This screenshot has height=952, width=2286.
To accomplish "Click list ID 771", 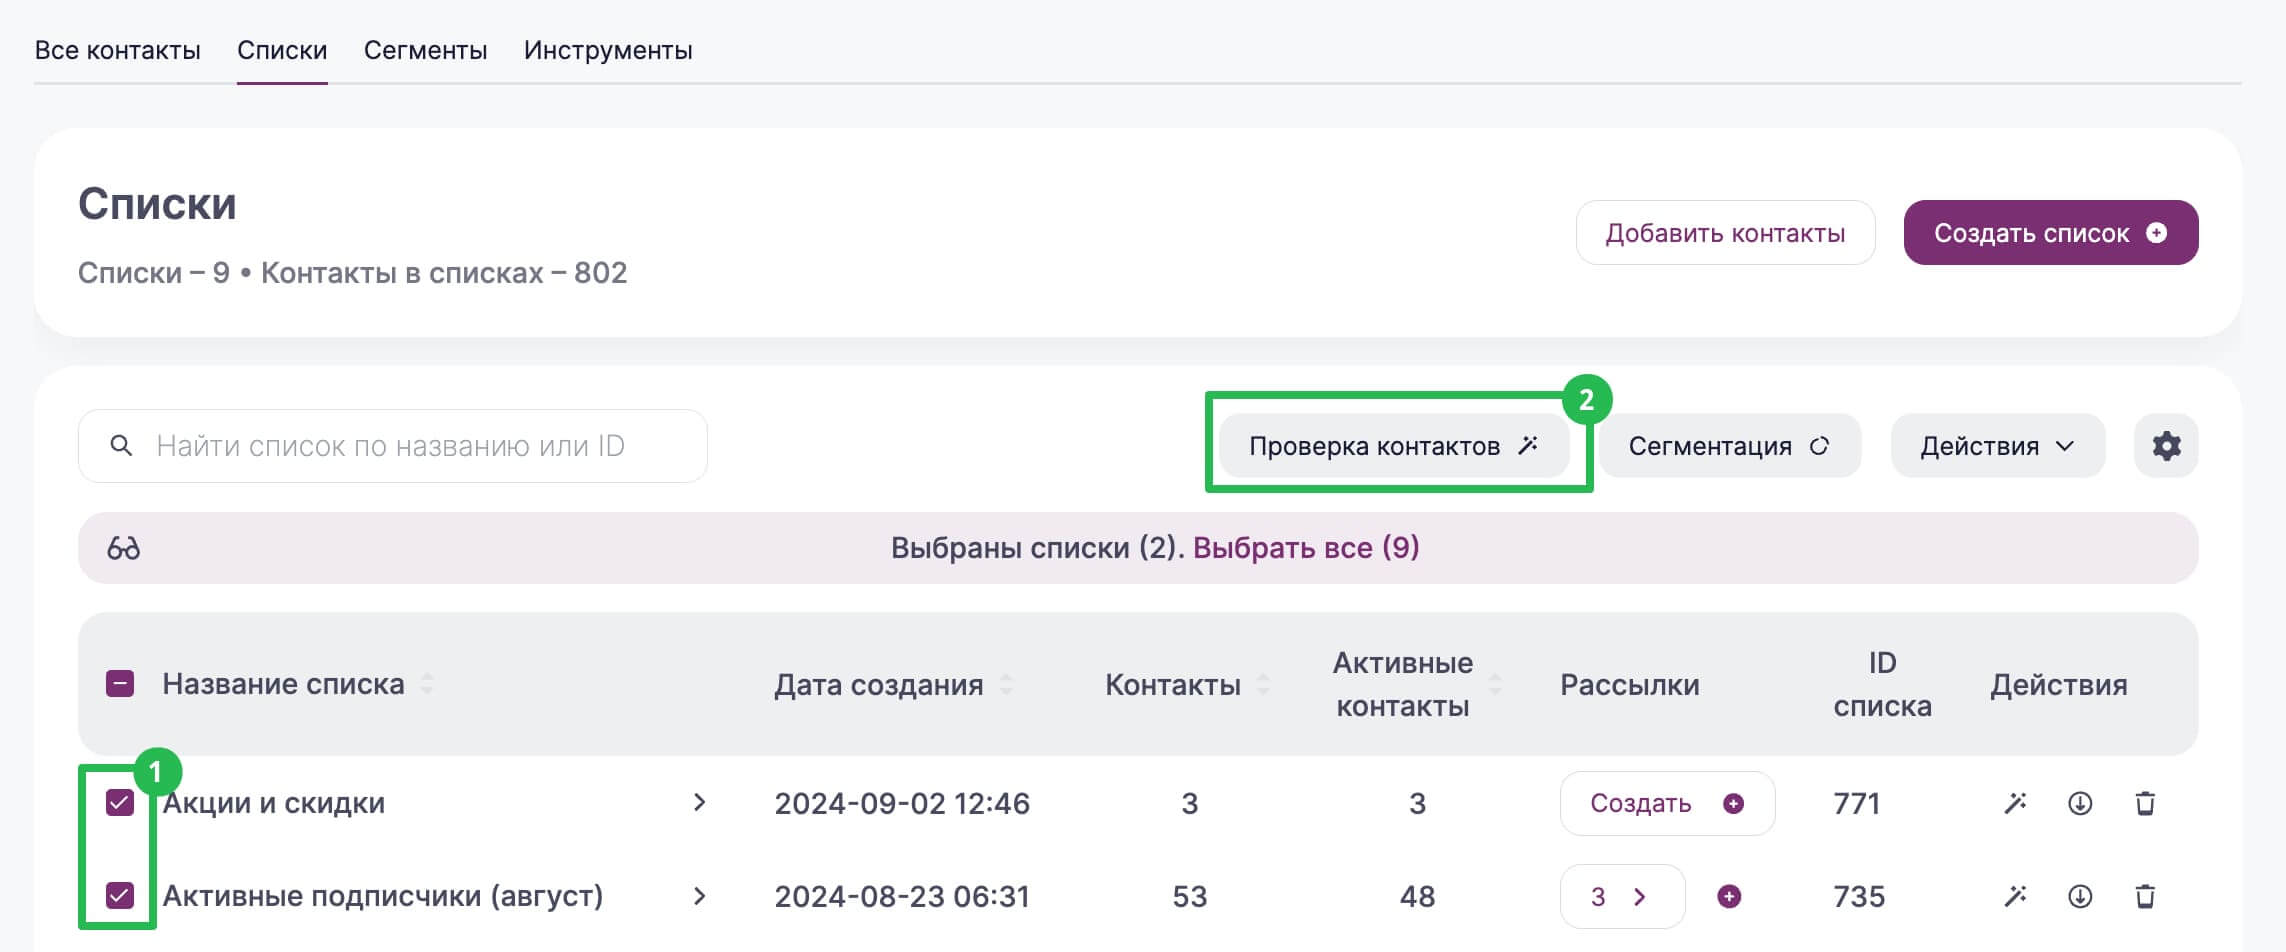I will 1856,803.
